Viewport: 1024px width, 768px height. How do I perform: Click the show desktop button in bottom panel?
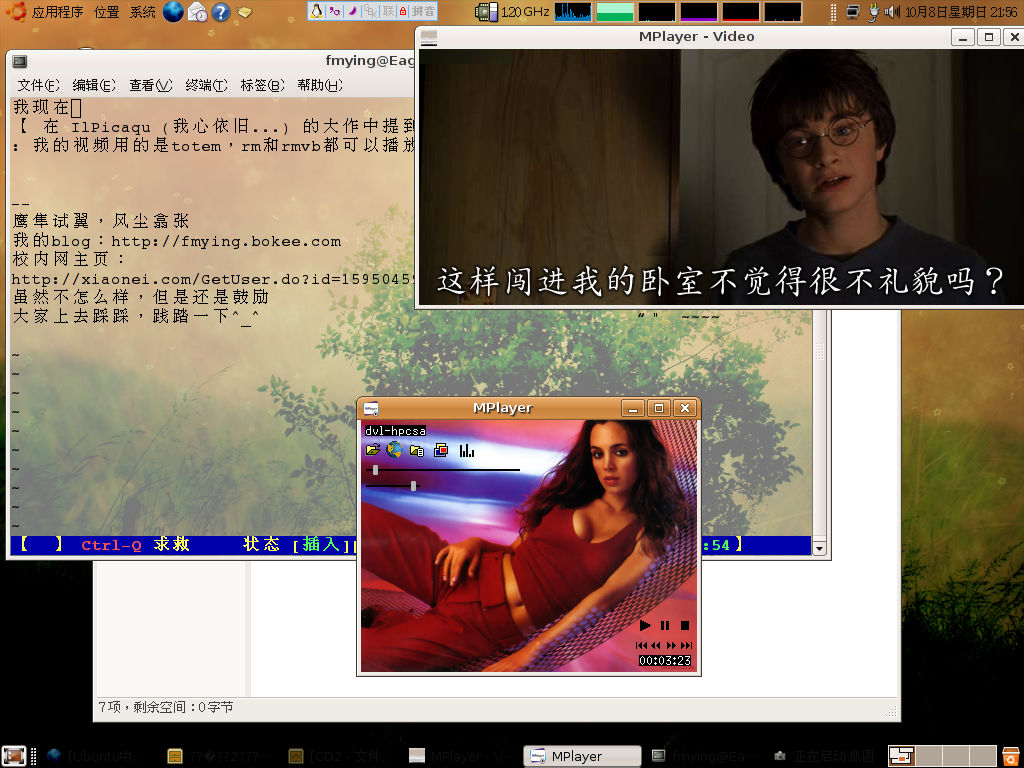click(14, 756)
